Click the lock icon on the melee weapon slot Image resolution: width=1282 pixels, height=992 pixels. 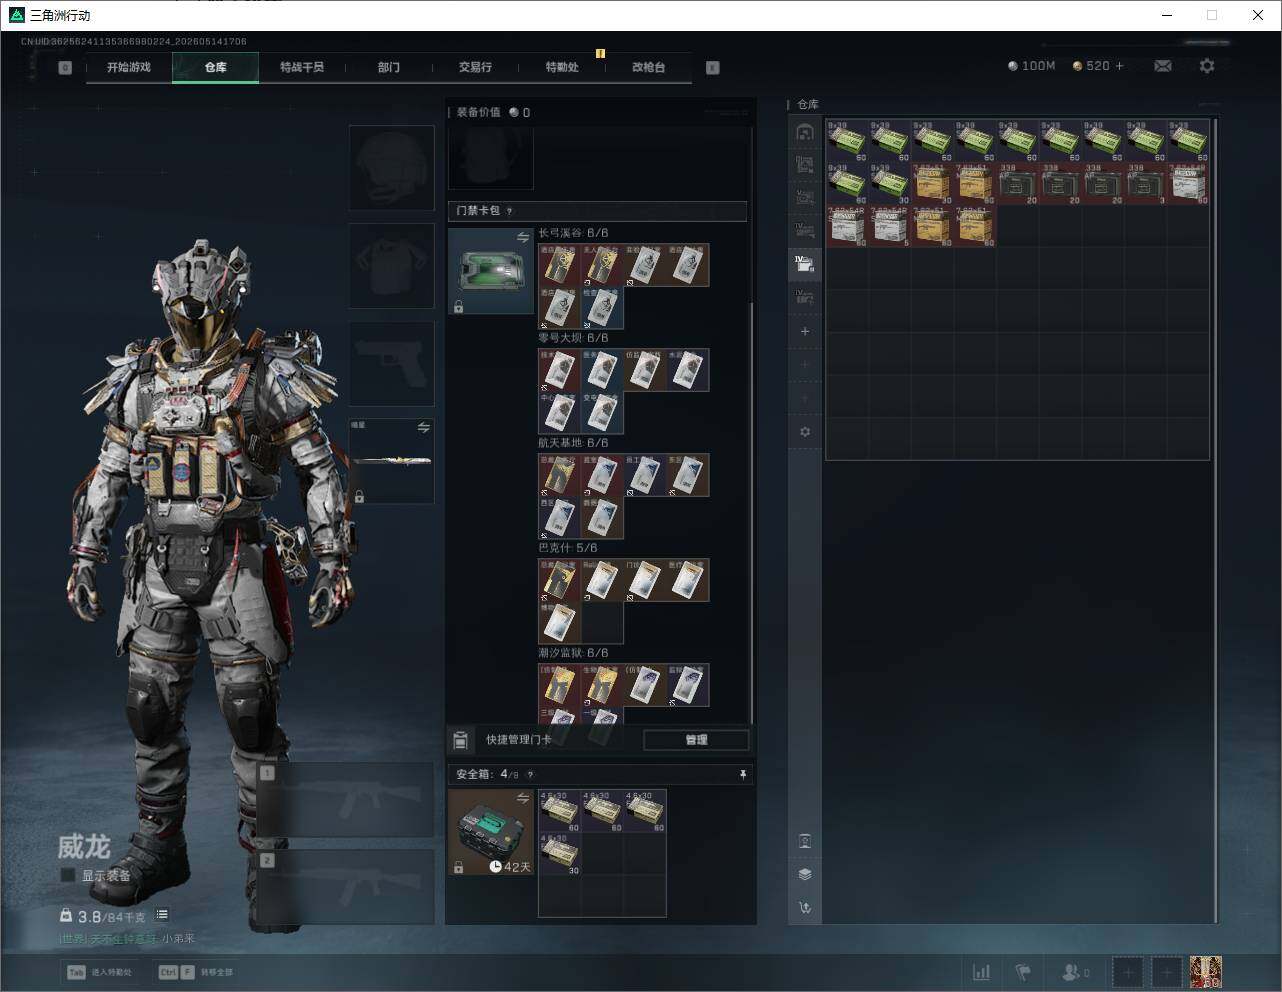359,497
